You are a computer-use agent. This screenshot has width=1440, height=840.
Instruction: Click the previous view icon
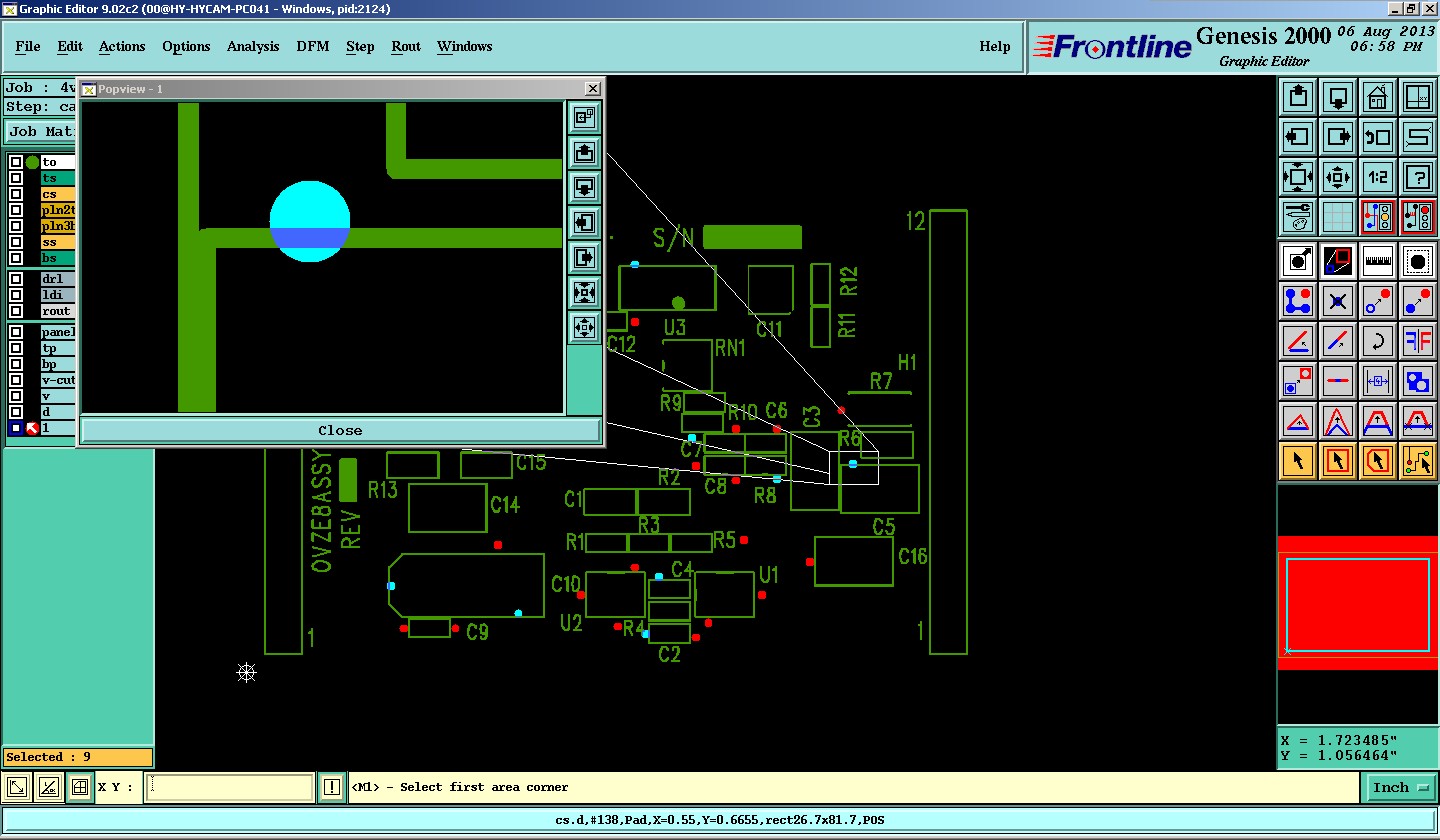click(1378, 137)
